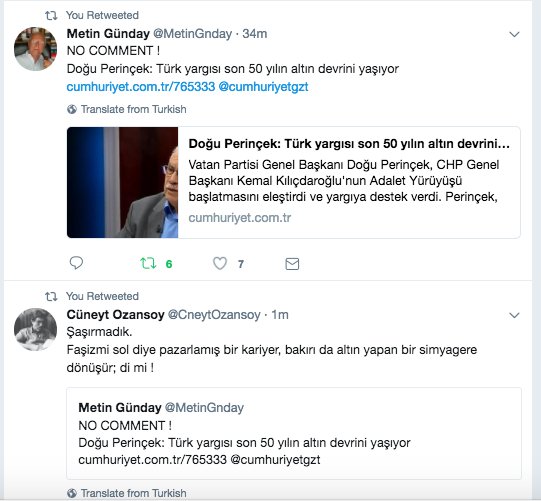Open the quoted Metin Günday tweet box
The width and height of the screenshot is (541, 501).
294,433
